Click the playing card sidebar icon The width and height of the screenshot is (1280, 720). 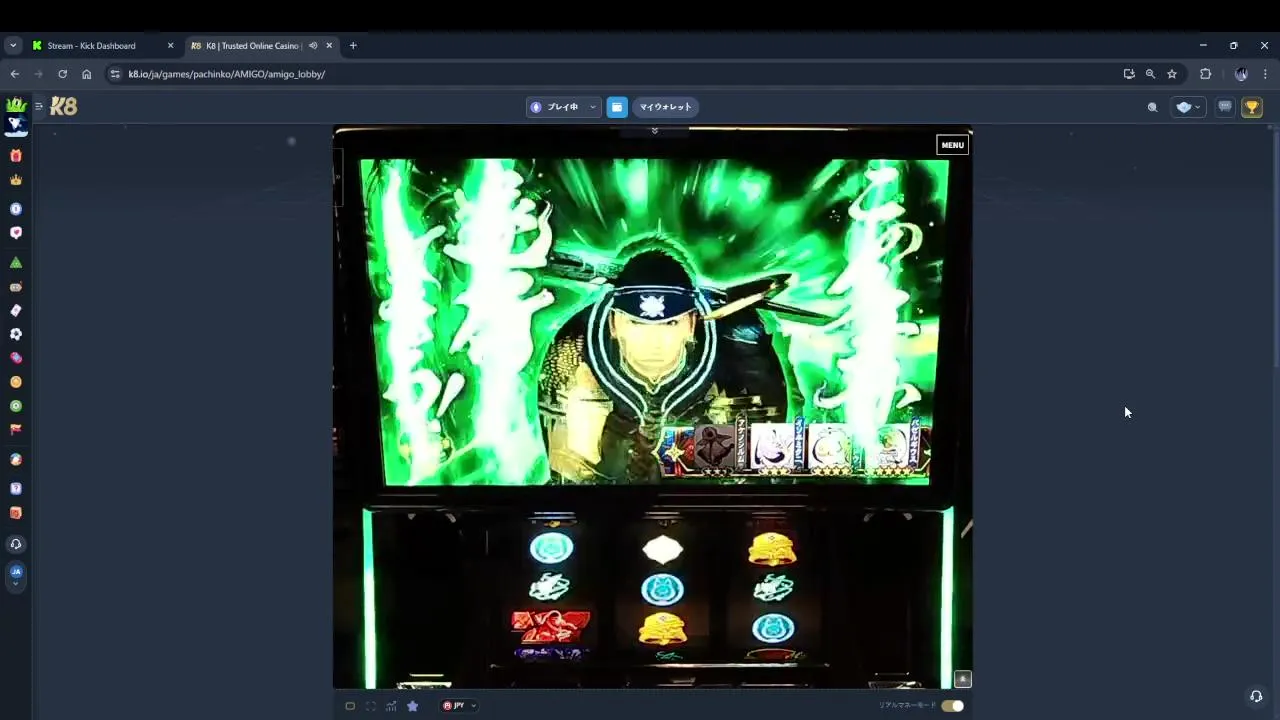coord(15,310)
